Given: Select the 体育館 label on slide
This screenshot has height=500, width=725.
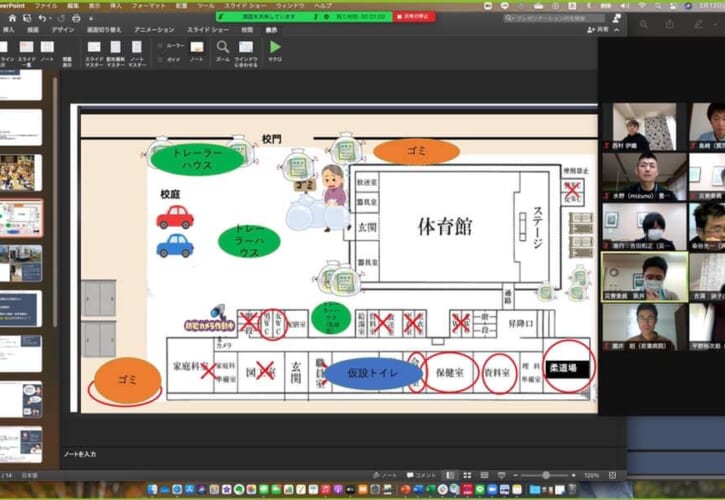Looking at the screenshot, I should pos(445,227).
